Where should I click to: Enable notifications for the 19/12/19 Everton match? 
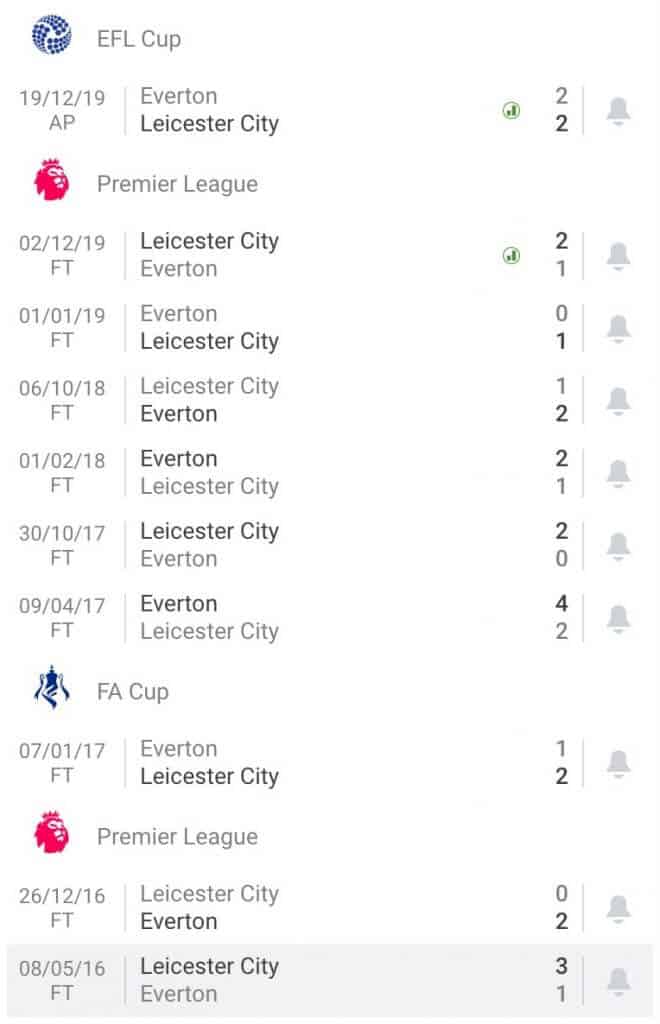click(617, 111)
